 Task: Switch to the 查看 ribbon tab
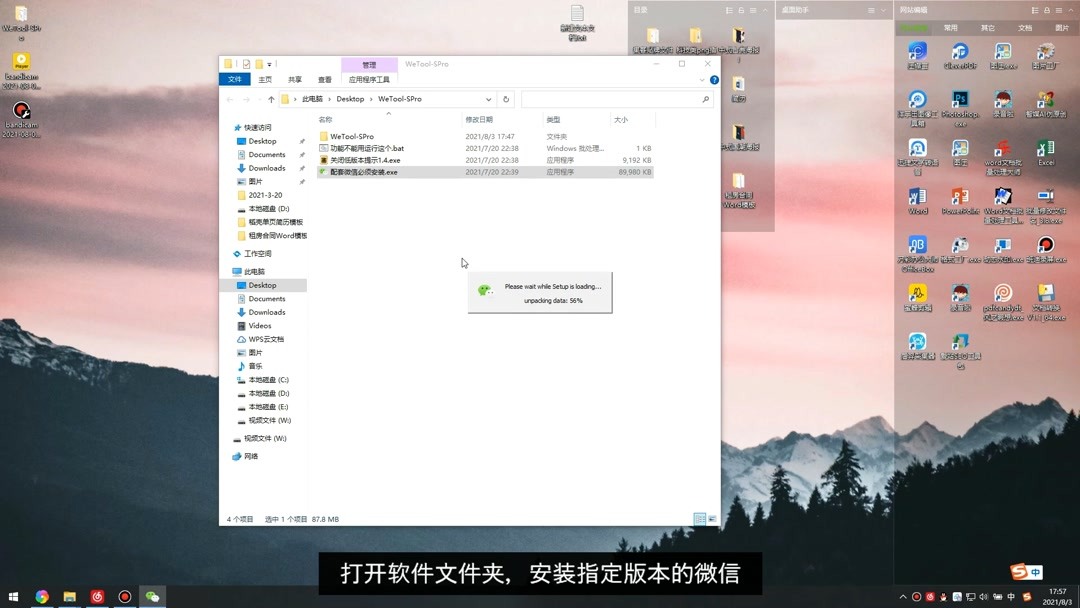tap(324, 79)
